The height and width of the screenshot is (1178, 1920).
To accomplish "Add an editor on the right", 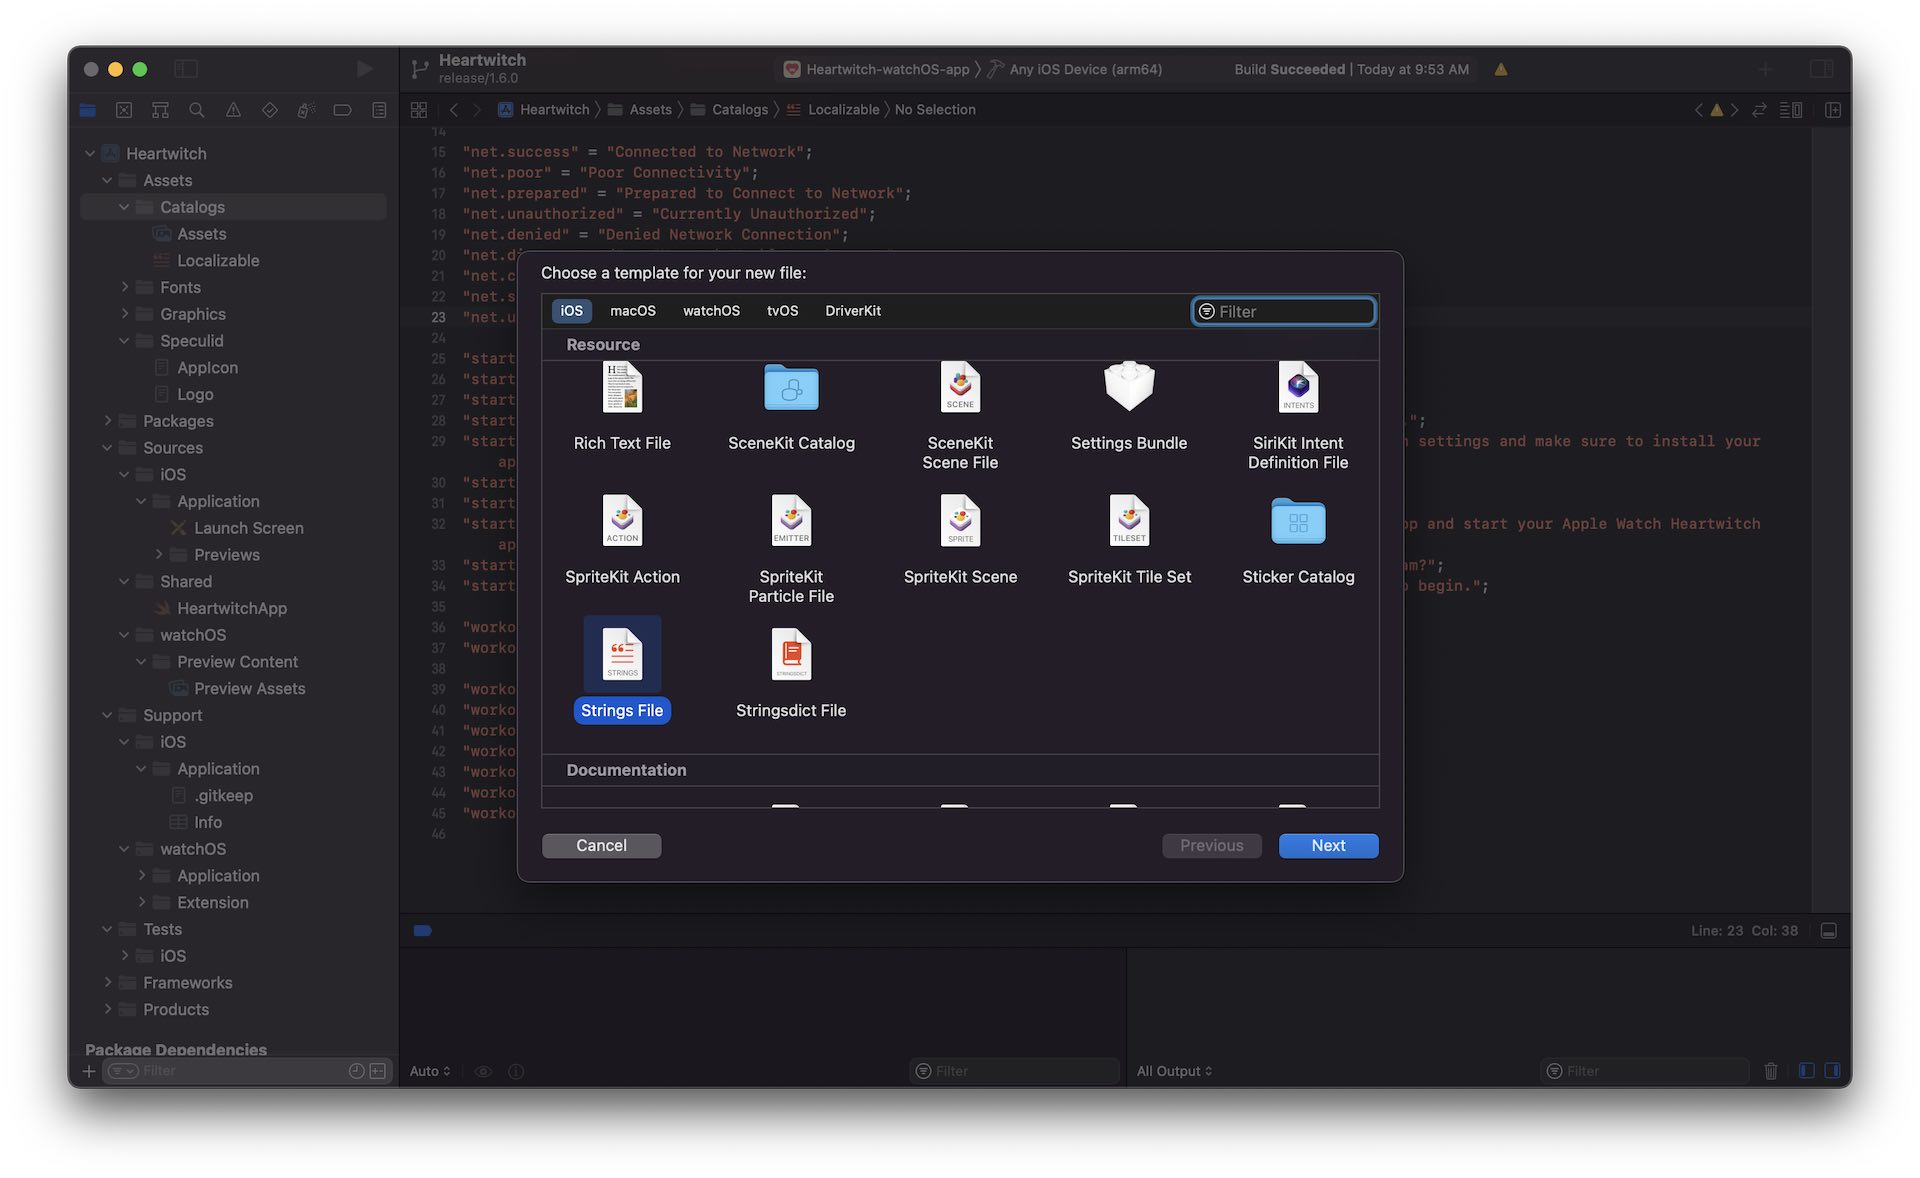I will [x=1832, y=110].
